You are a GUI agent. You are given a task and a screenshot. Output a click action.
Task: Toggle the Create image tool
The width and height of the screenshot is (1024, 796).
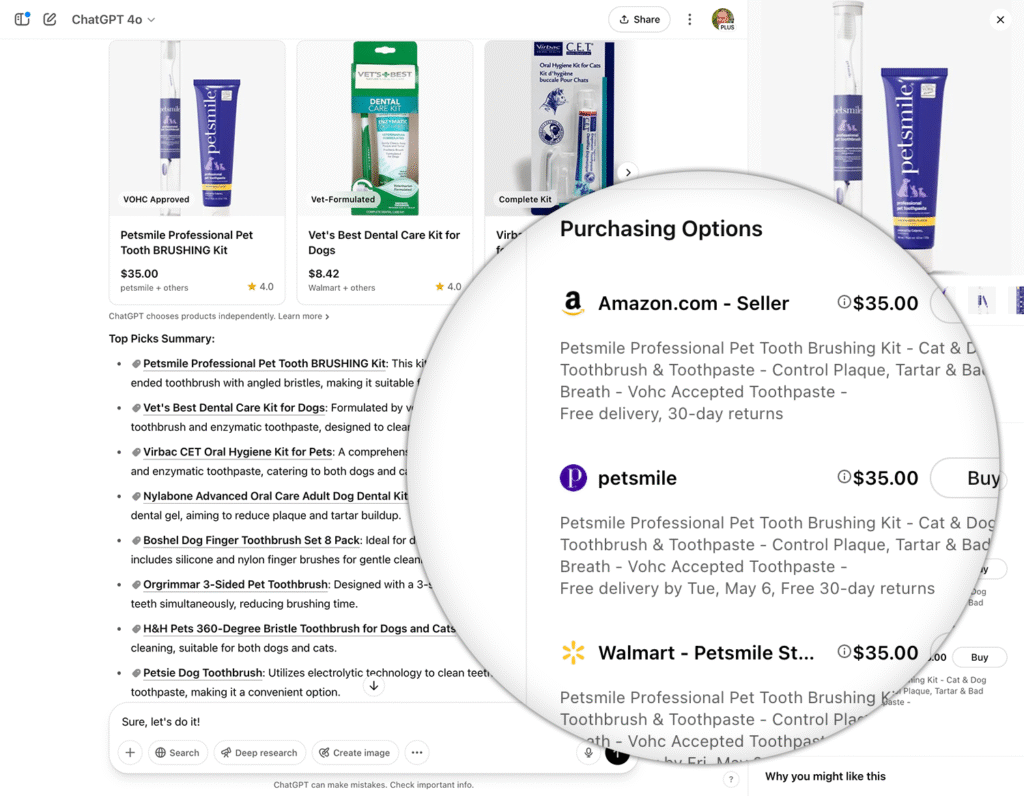pyautogui.click(x=355, y=752)
